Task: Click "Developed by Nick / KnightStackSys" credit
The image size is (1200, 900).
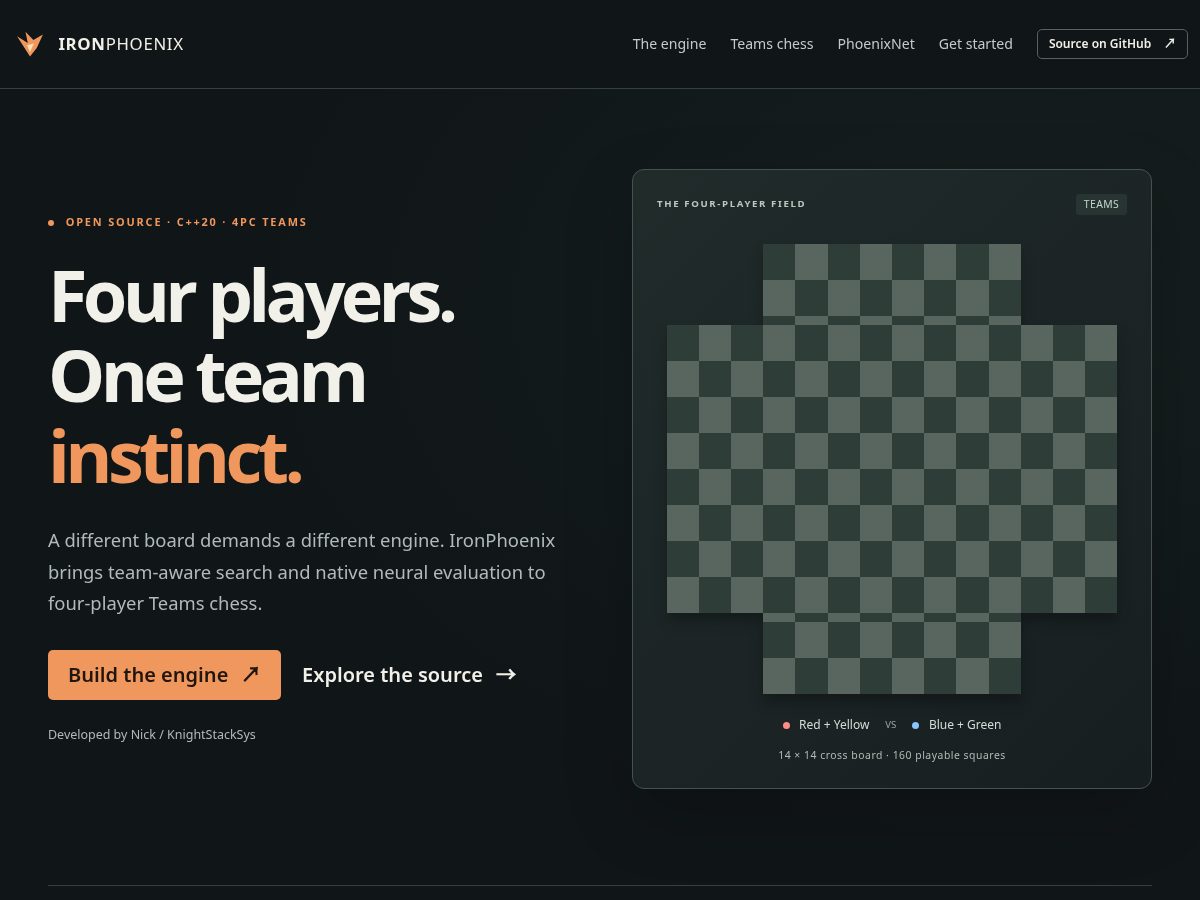Action: pyautogui.click(x=152, y=735)
